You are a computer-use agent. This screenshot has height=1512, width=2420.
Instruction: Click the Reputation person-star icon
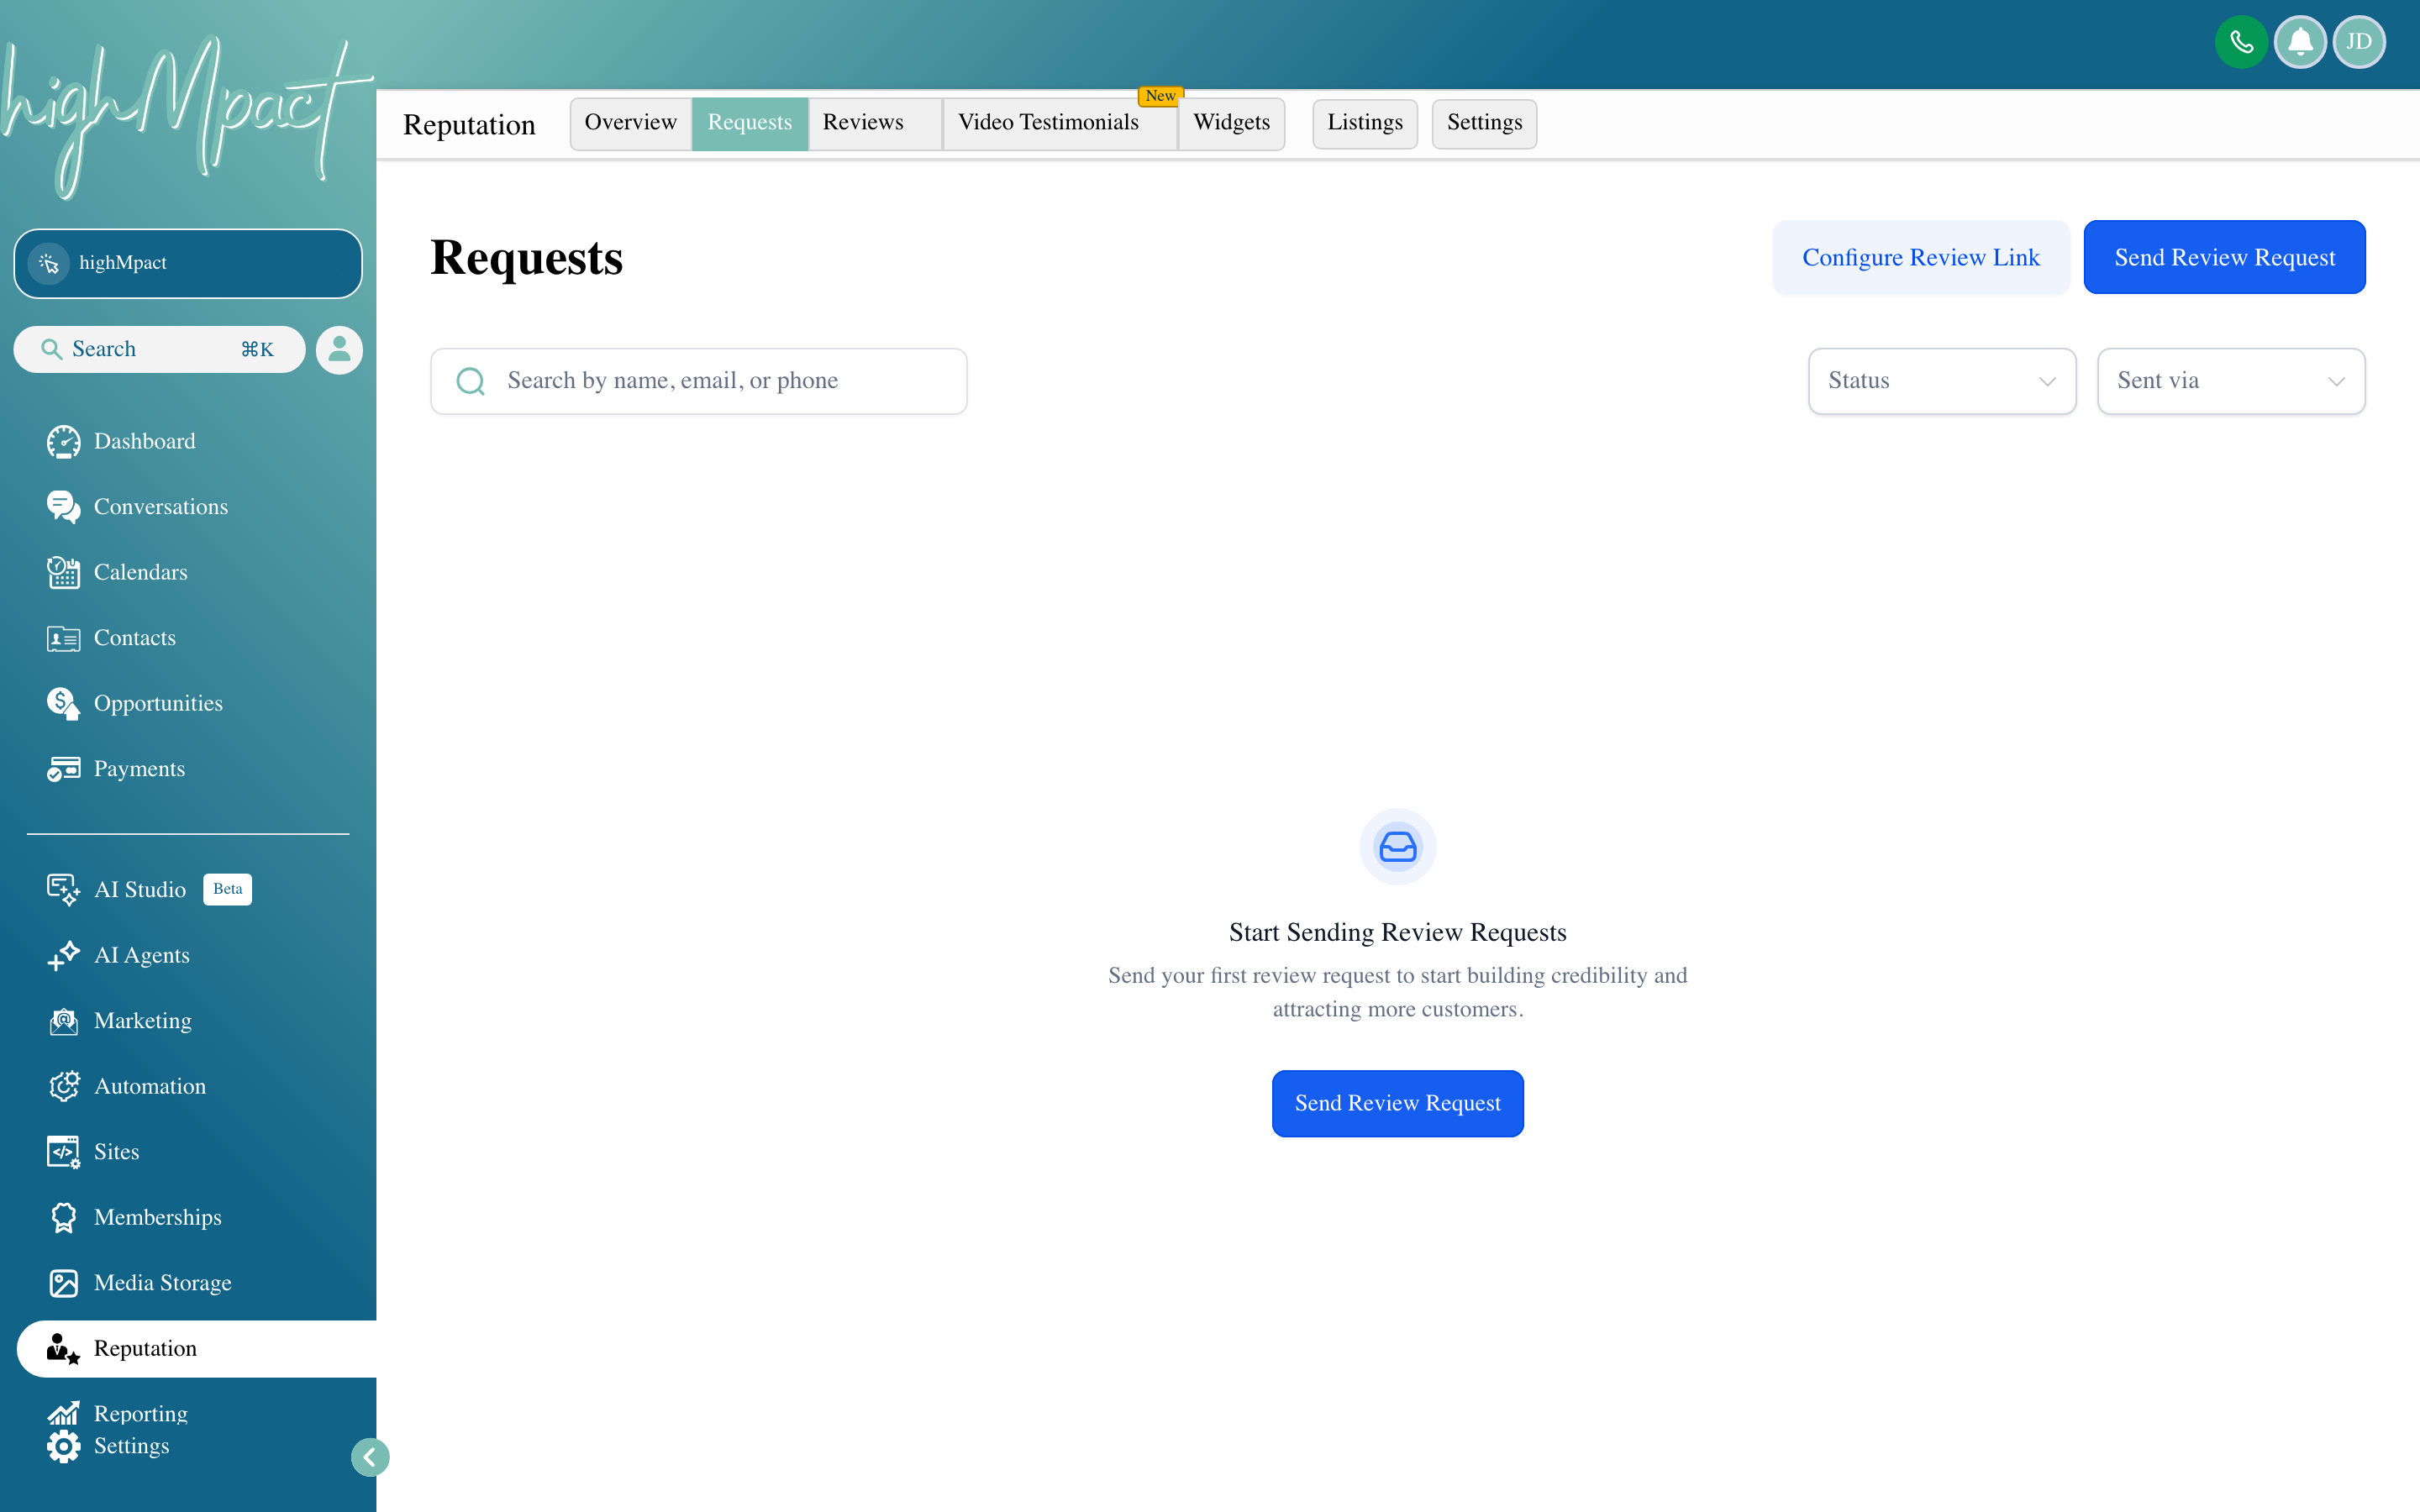(63, 1348)
